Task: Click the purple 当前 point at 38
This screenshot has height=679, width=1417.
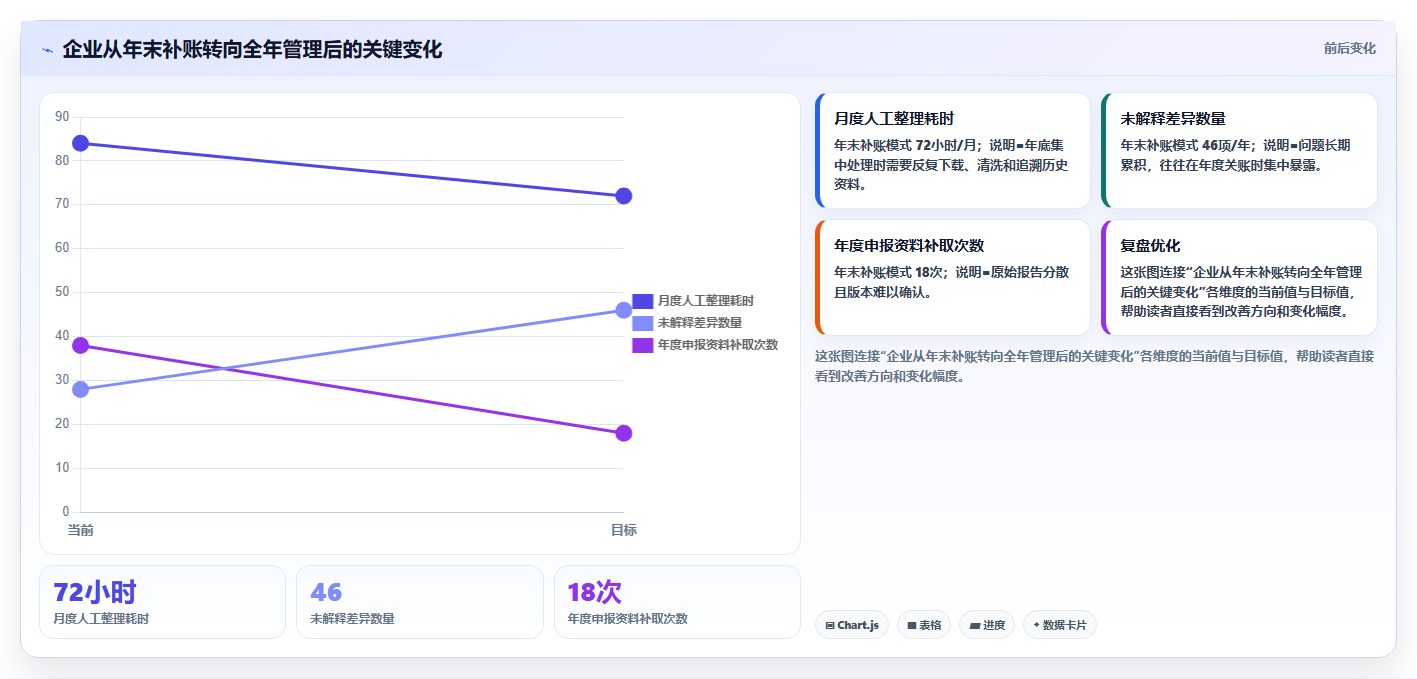Action: point(80,346)
